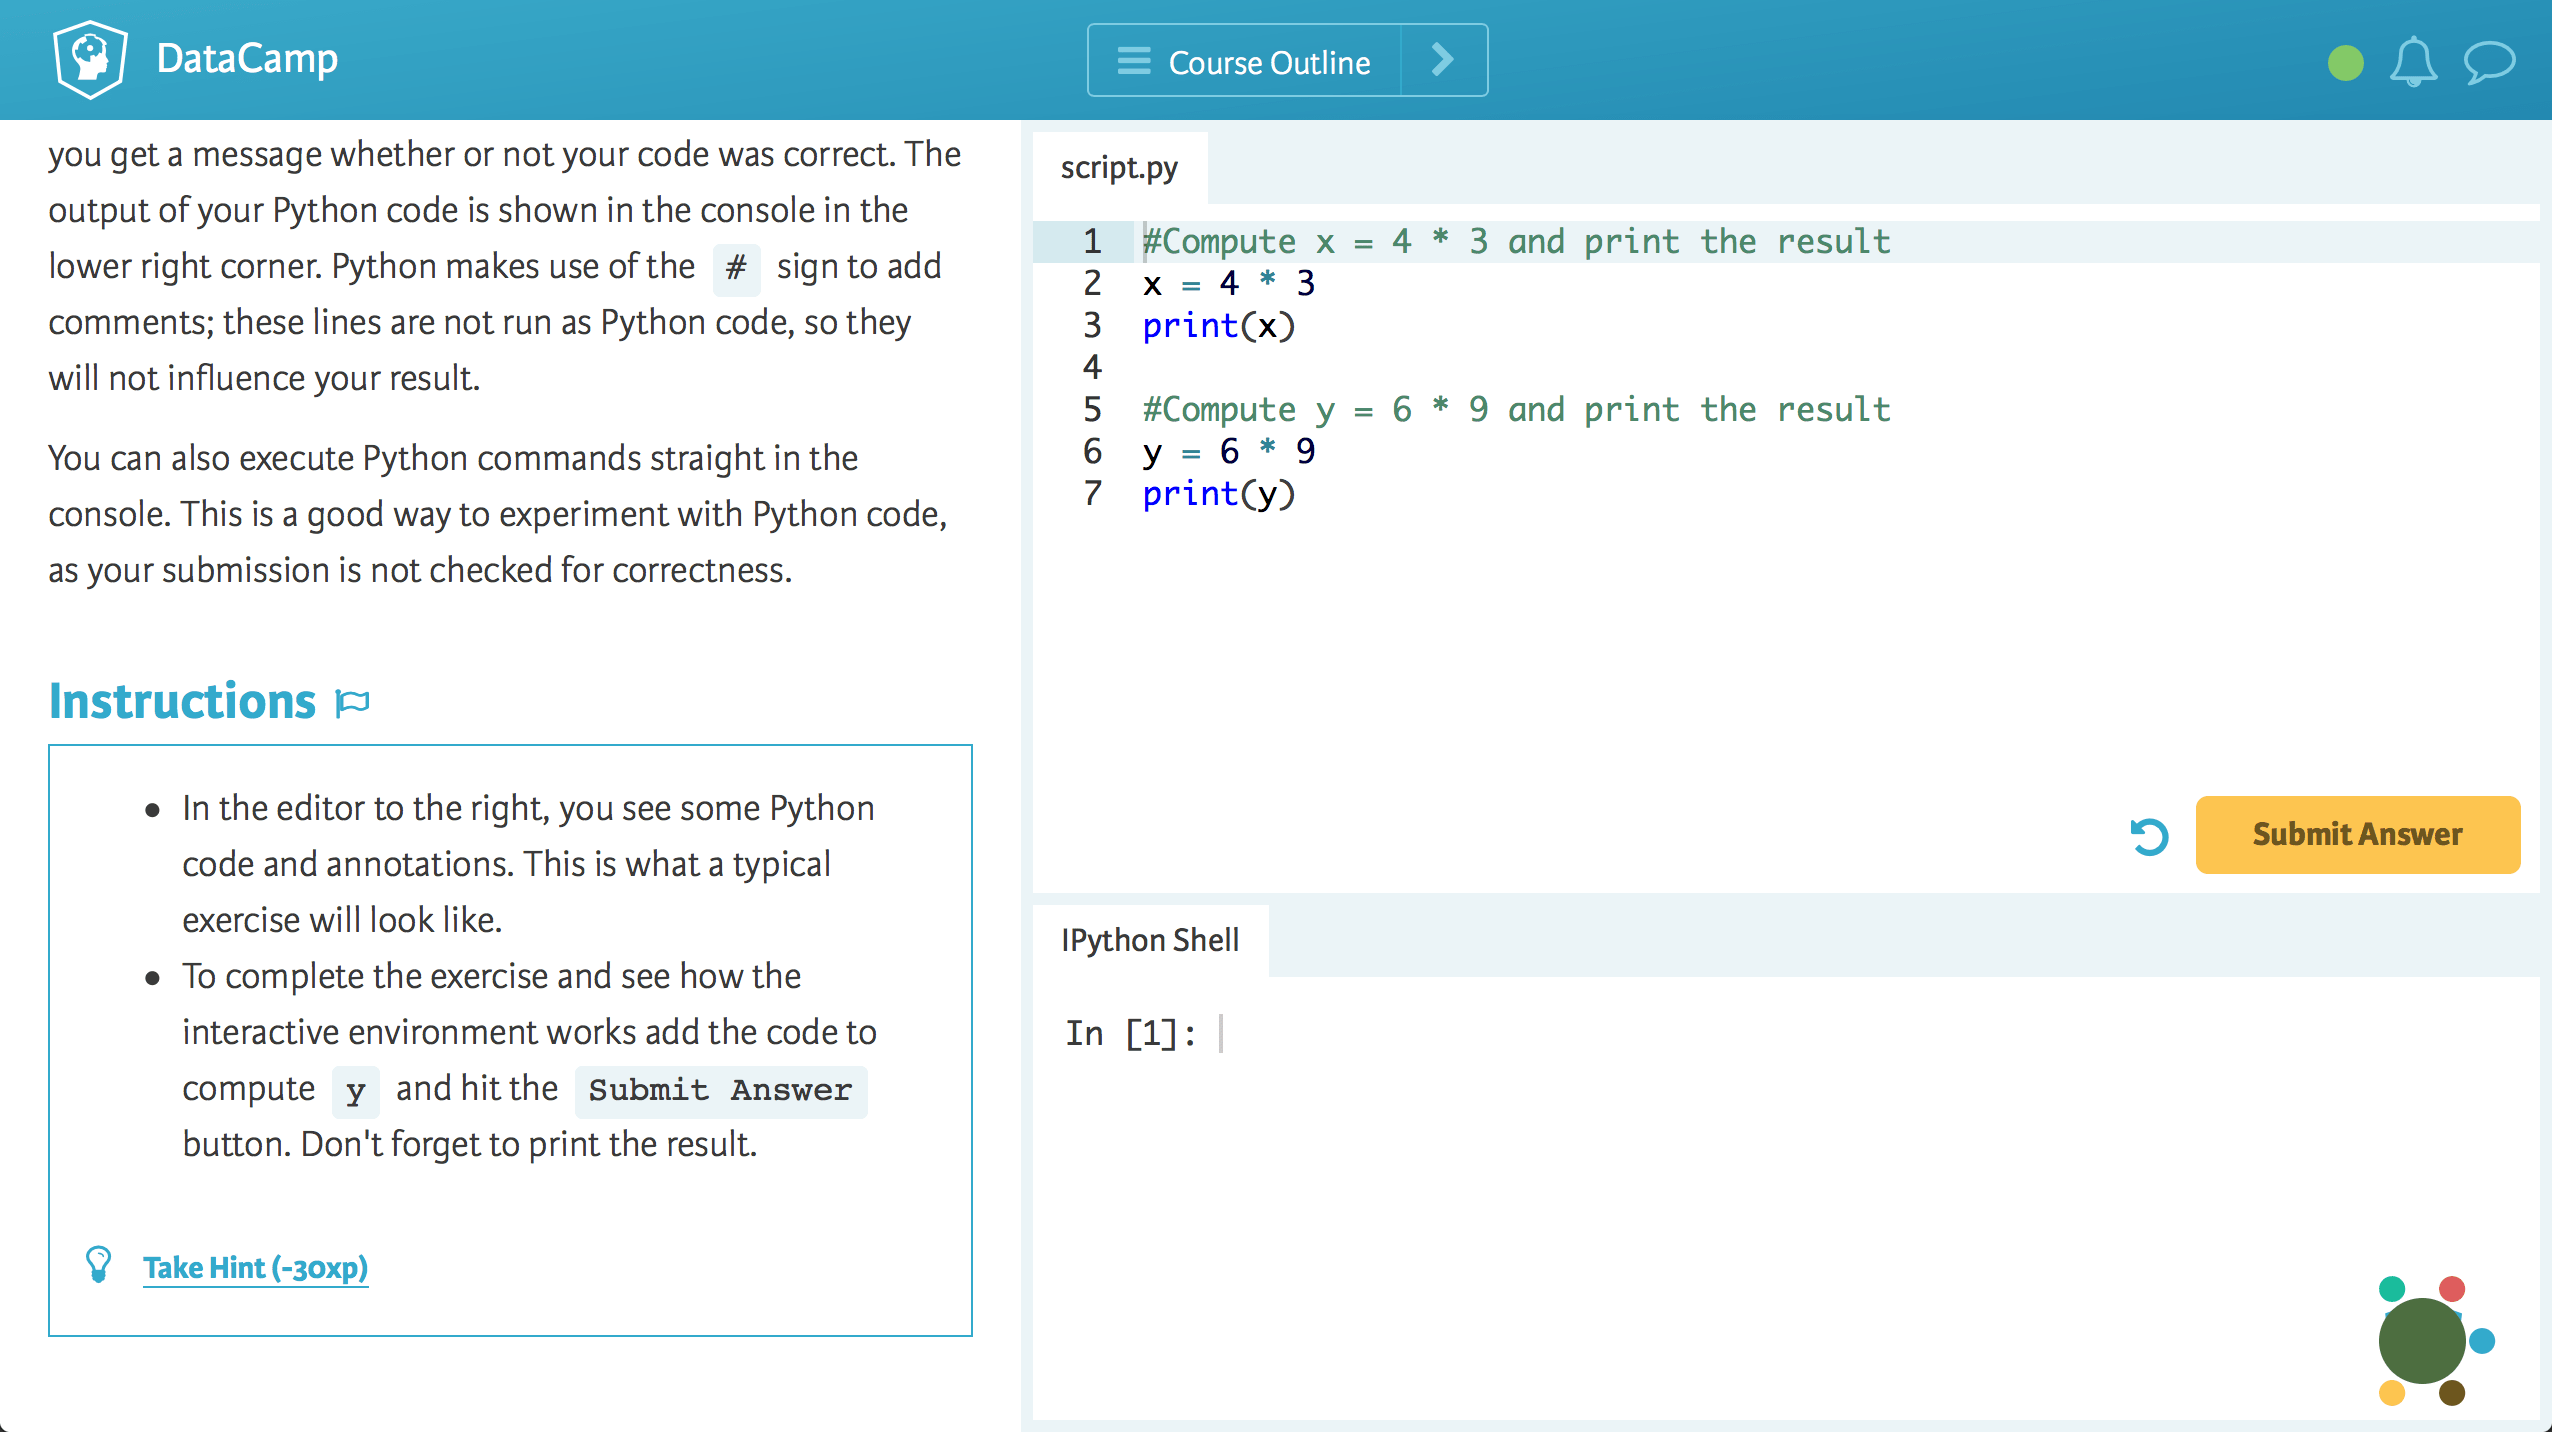Click line 3 print(x) in the editor

[x=1218, y=326]
